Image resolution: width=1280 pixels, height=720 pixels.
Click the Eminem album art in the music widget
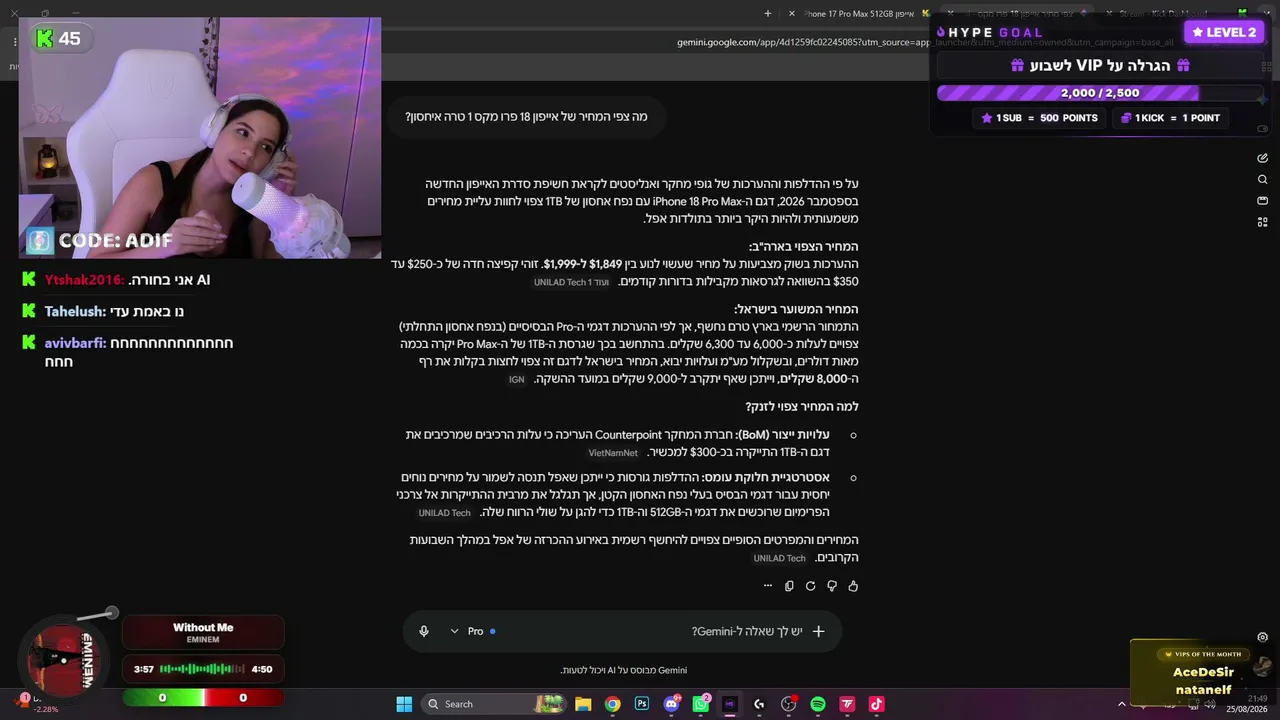click(63, 660)
